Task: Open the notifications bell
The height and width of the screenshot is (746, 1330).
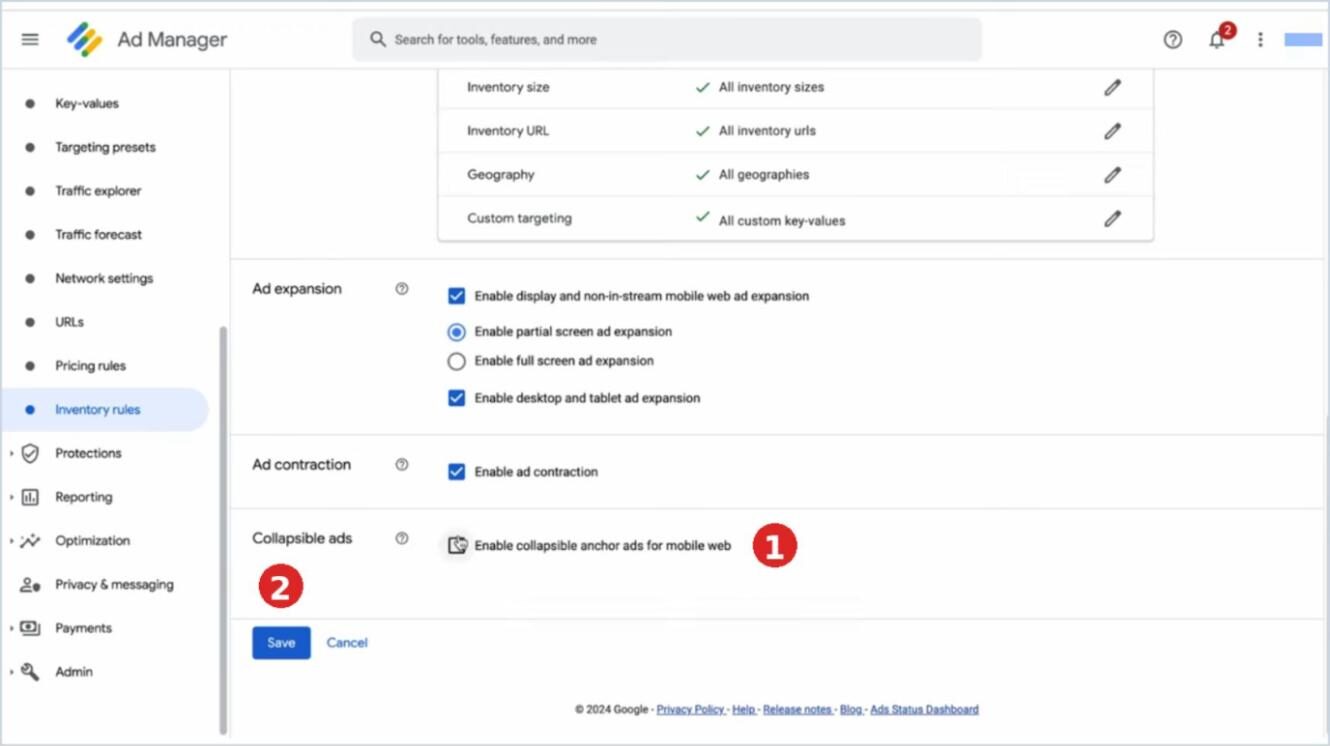Action: (1217, 40)
